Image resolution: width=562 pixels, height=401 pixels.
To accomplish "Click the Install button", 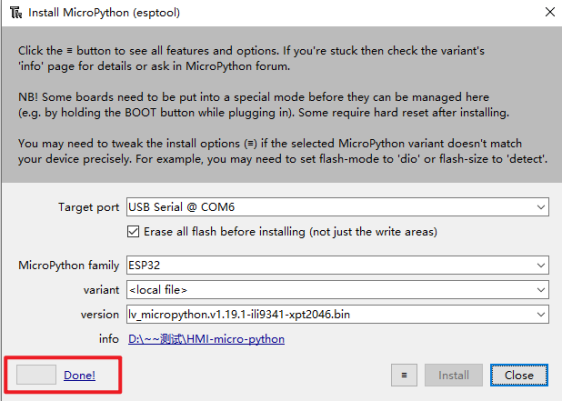I will point(453,375).
